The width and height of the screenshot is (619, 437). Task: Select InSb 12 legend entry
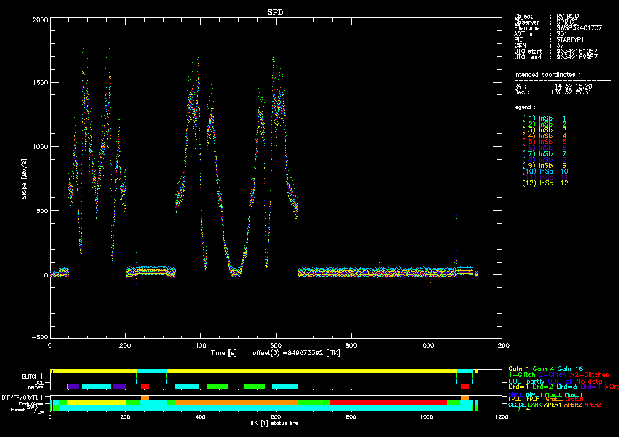click(x=545, y=183)
